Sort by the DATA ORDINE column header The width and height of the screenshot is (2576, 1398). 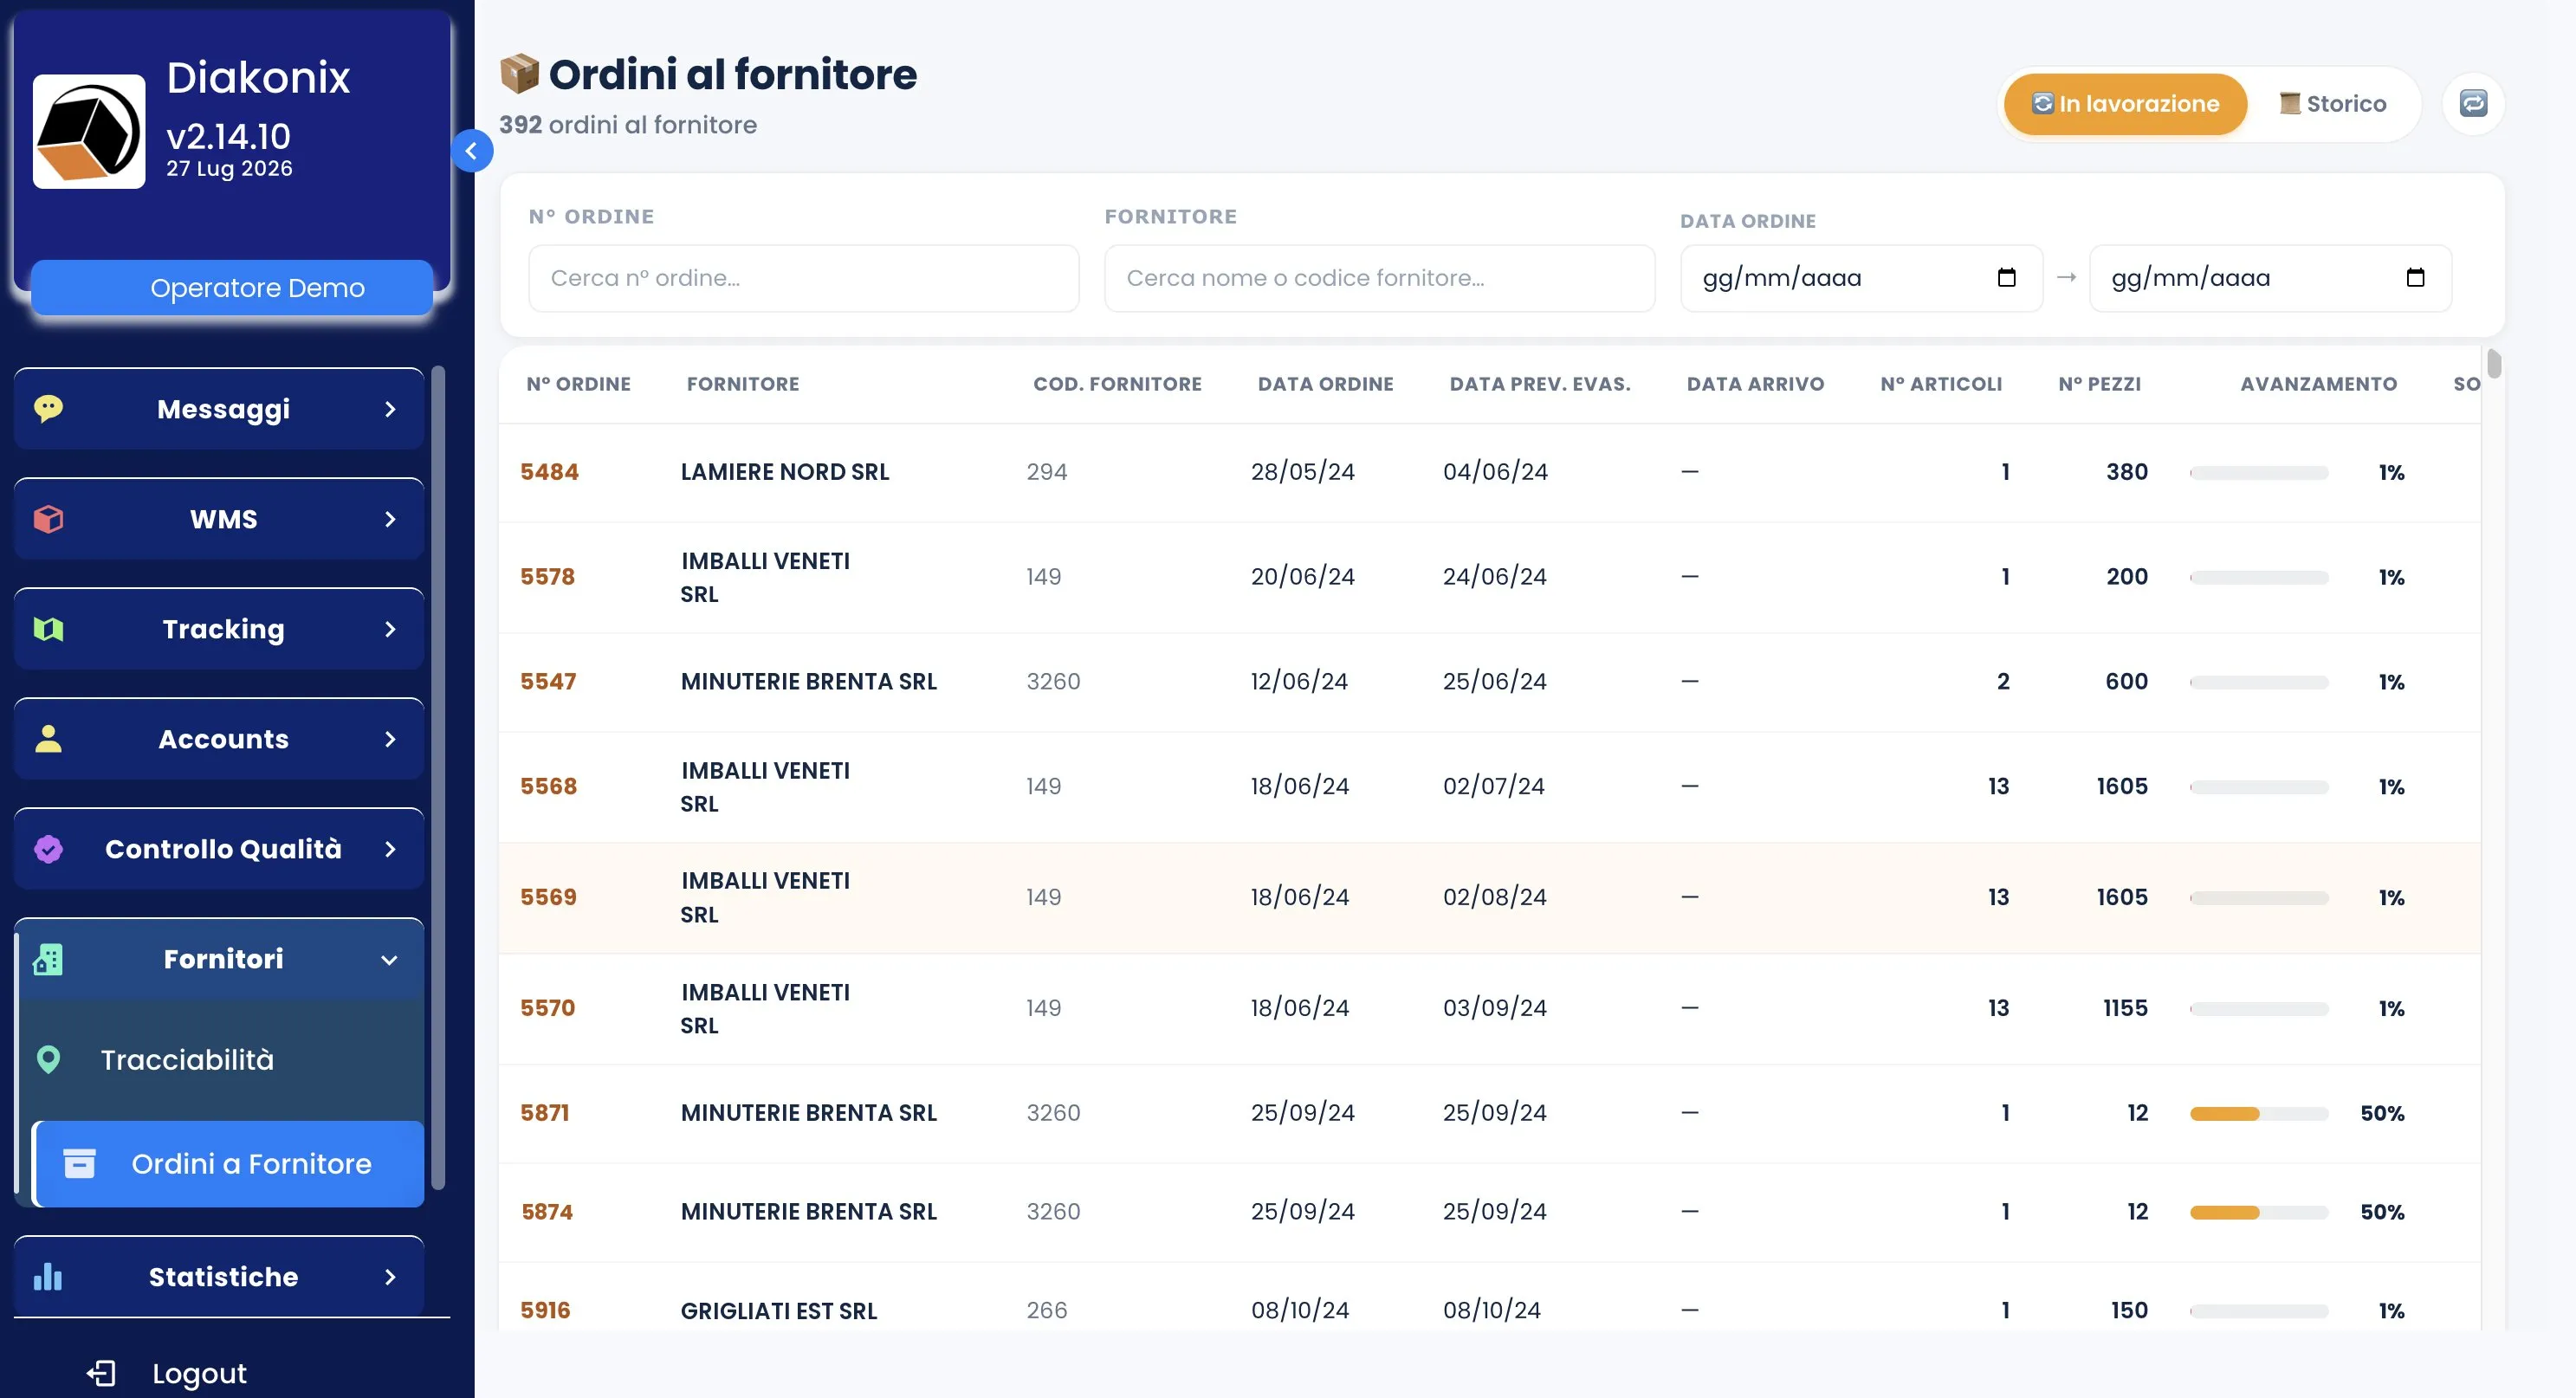pos(1325,384)
